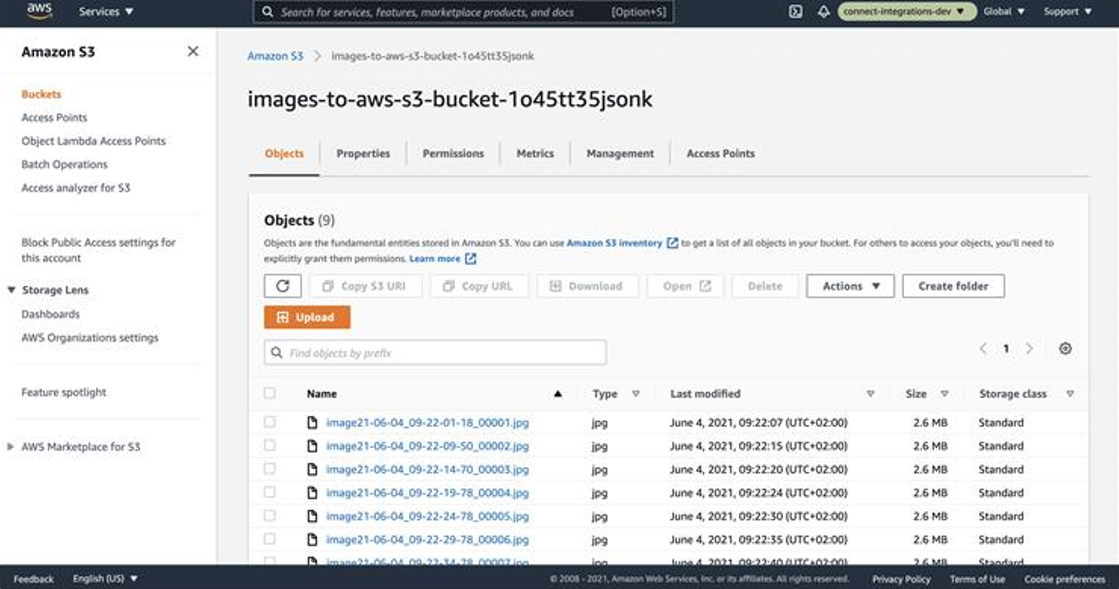Focus the Find objects by prefix field

click(x=435, y=353)
